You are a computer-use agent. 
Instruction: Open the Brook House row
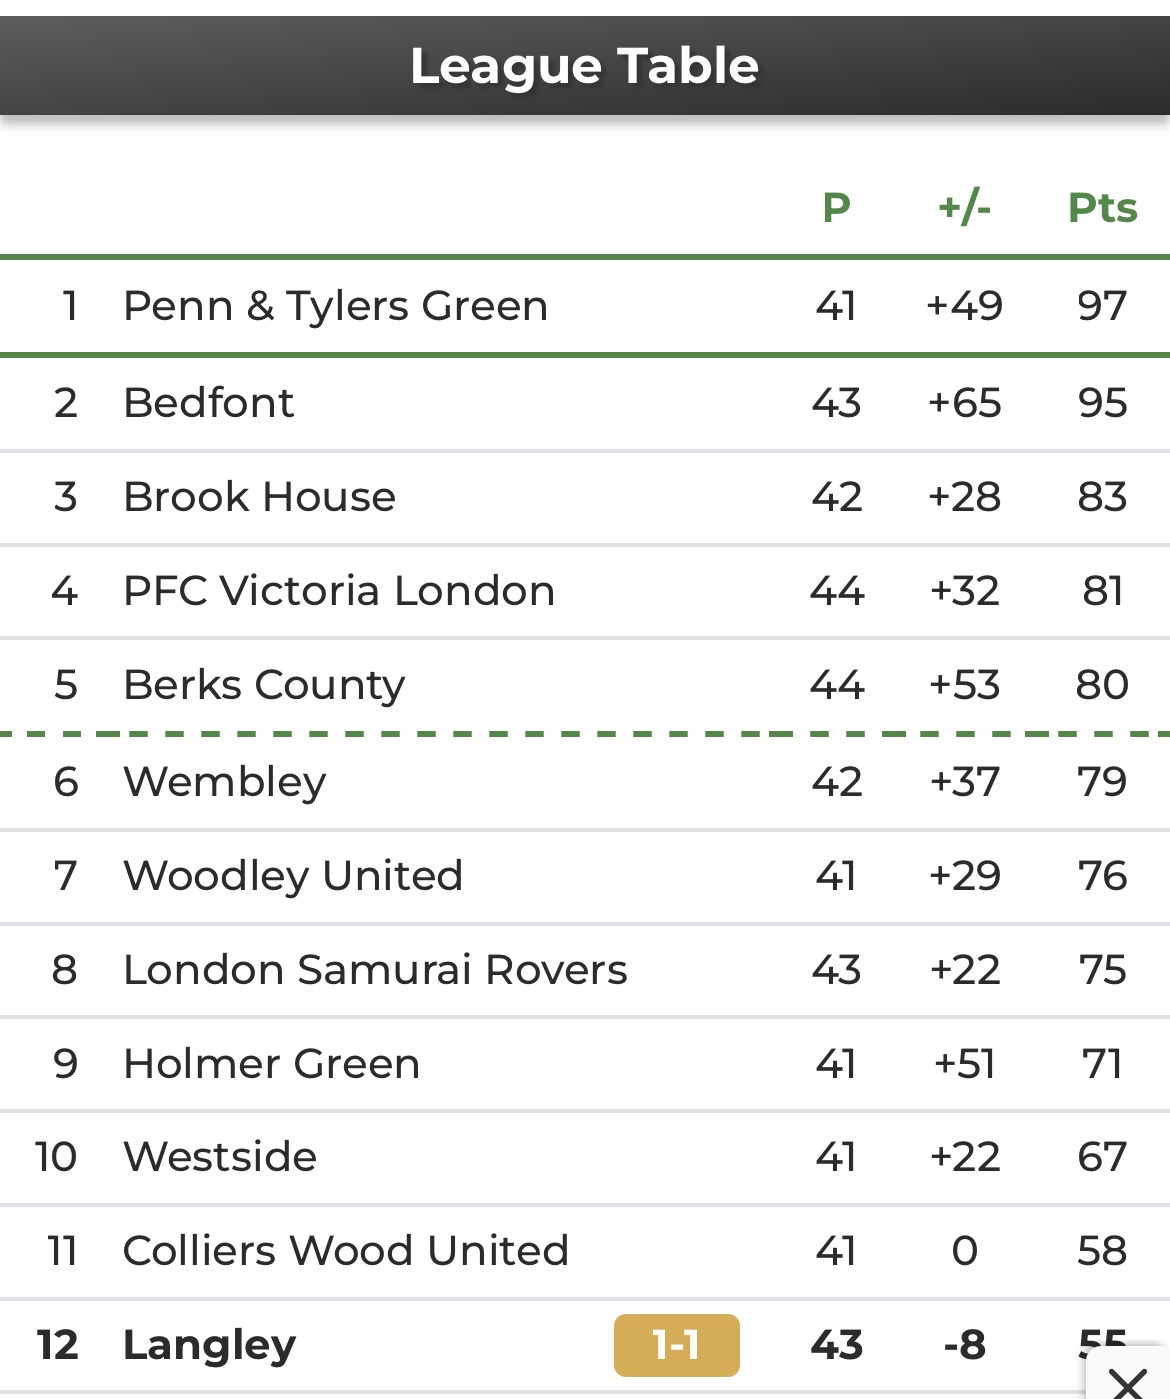point(585,497)
